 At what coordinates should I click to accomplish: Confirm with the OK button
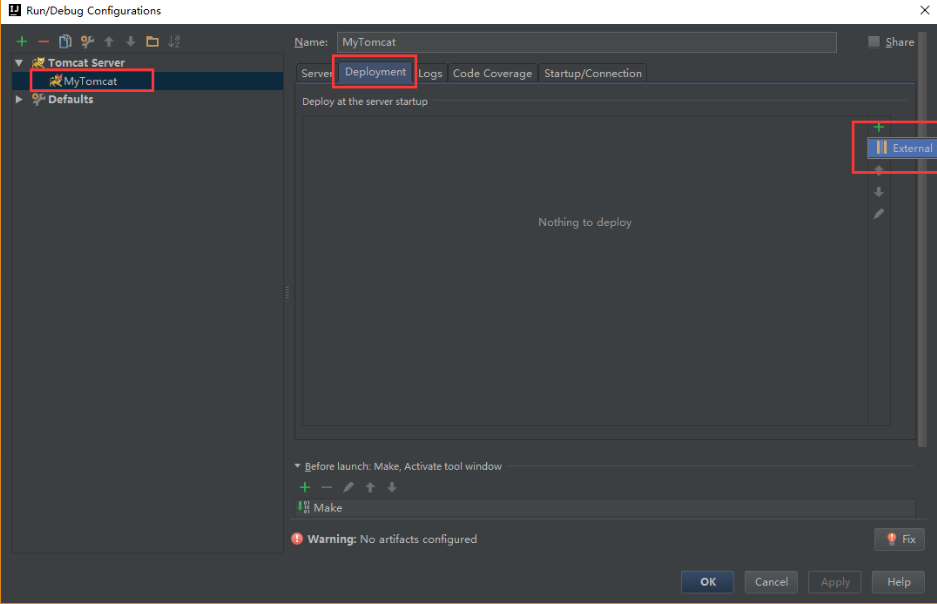coord(708,581)
